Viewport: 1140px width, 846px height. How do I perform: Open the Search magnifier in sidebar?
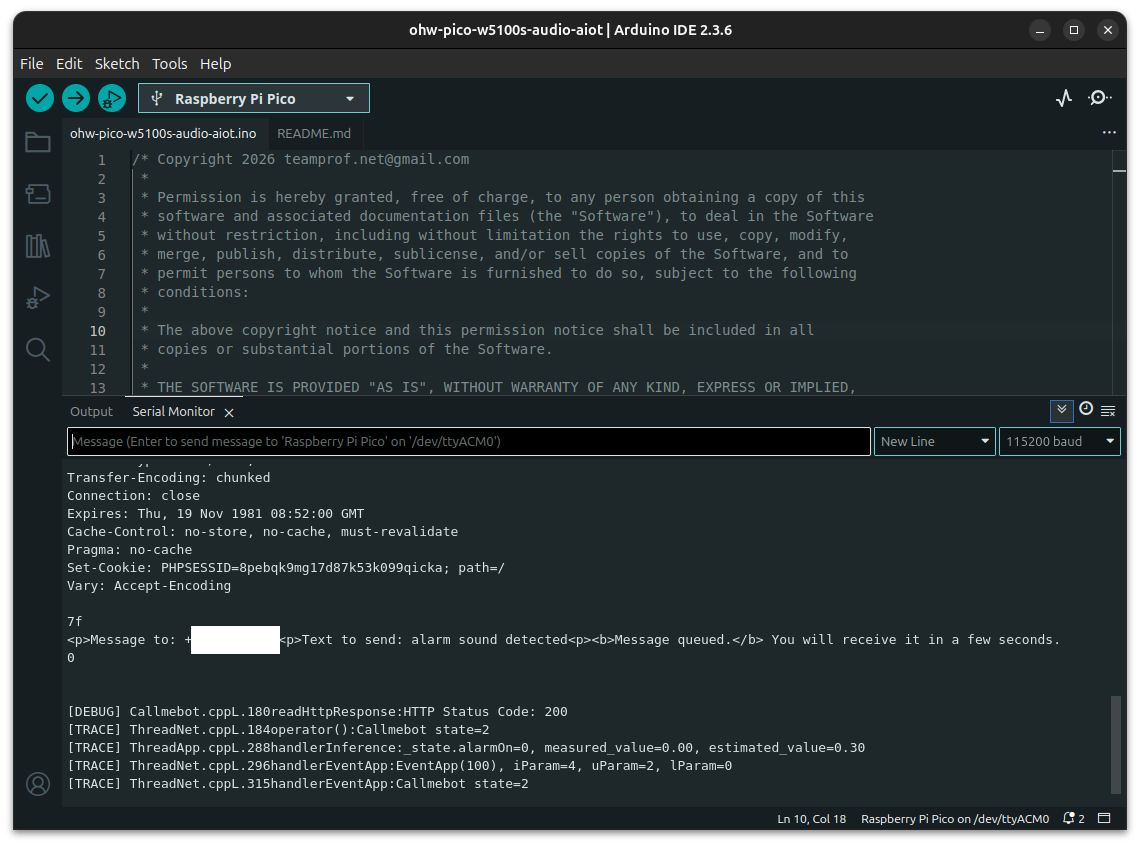(x=38, y=349)
